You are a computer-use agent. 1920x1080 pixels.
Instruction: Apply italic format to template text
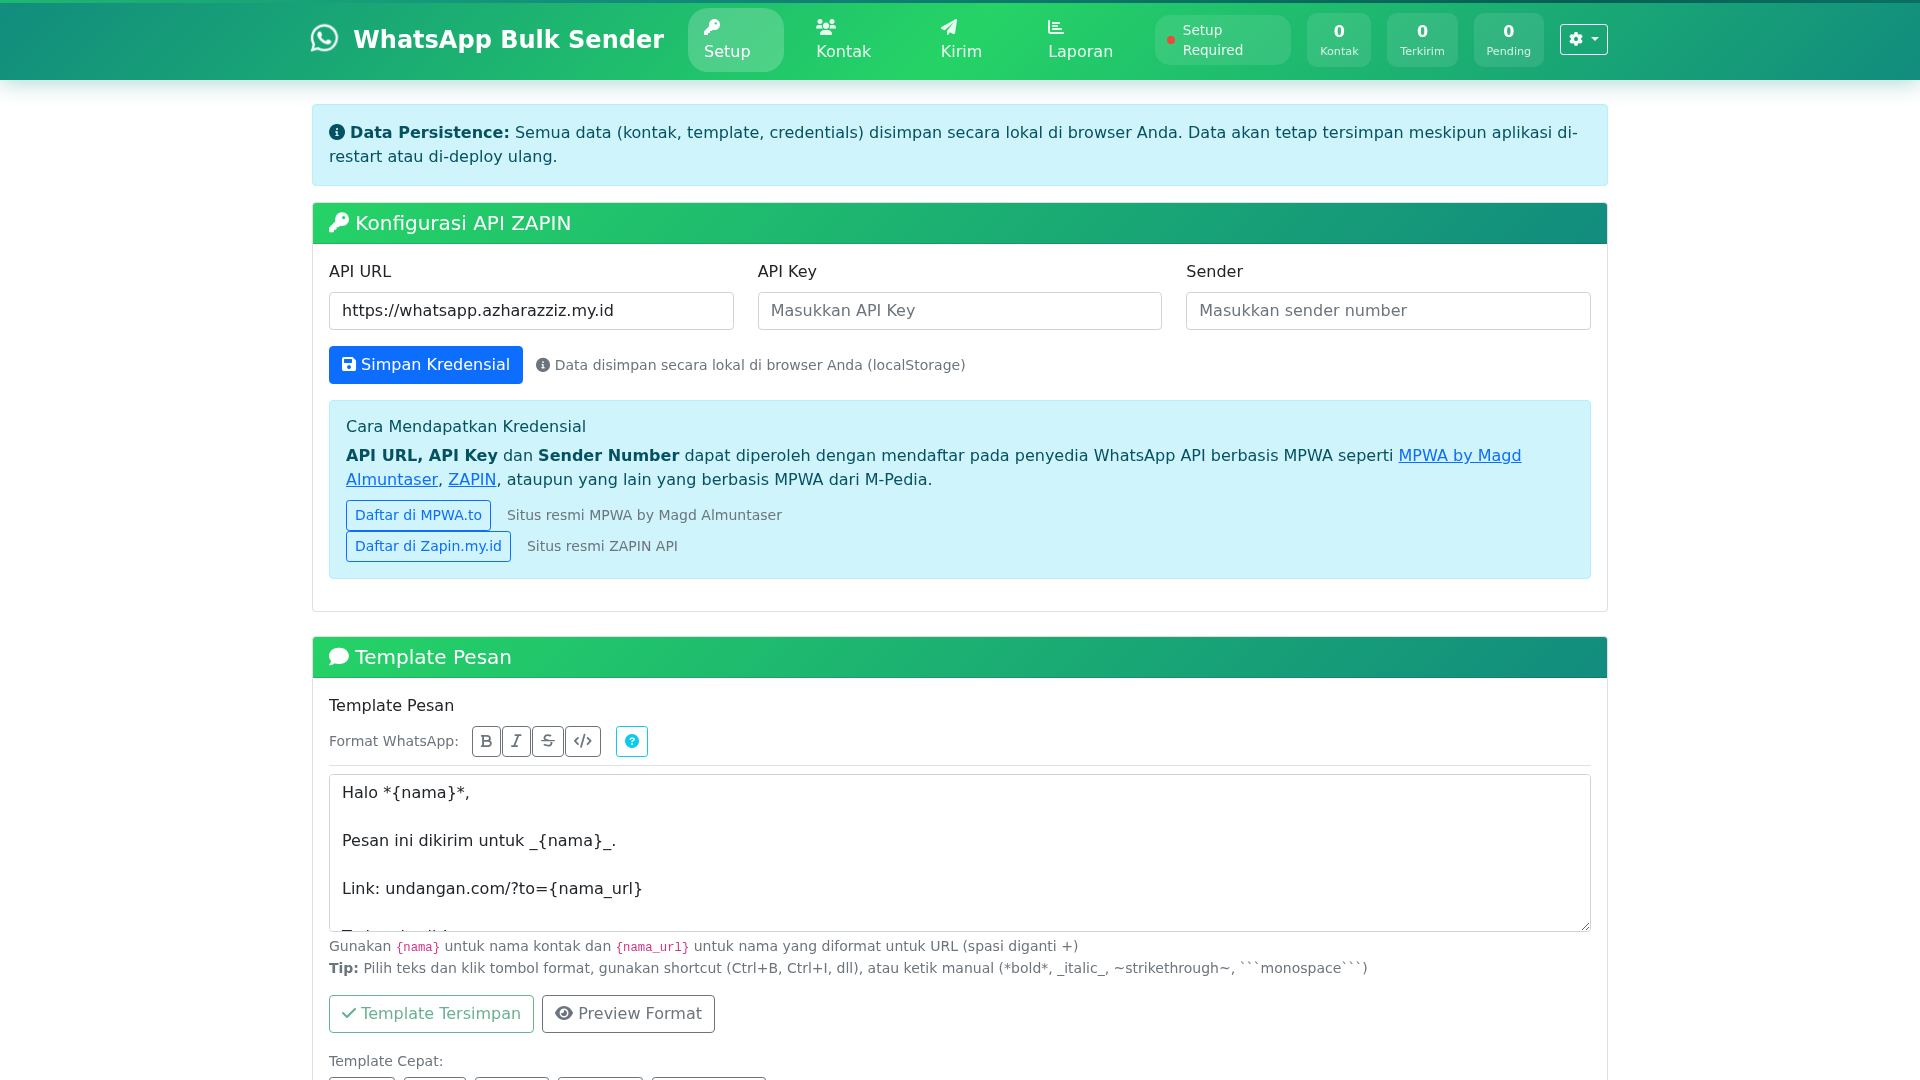[516, 742]
